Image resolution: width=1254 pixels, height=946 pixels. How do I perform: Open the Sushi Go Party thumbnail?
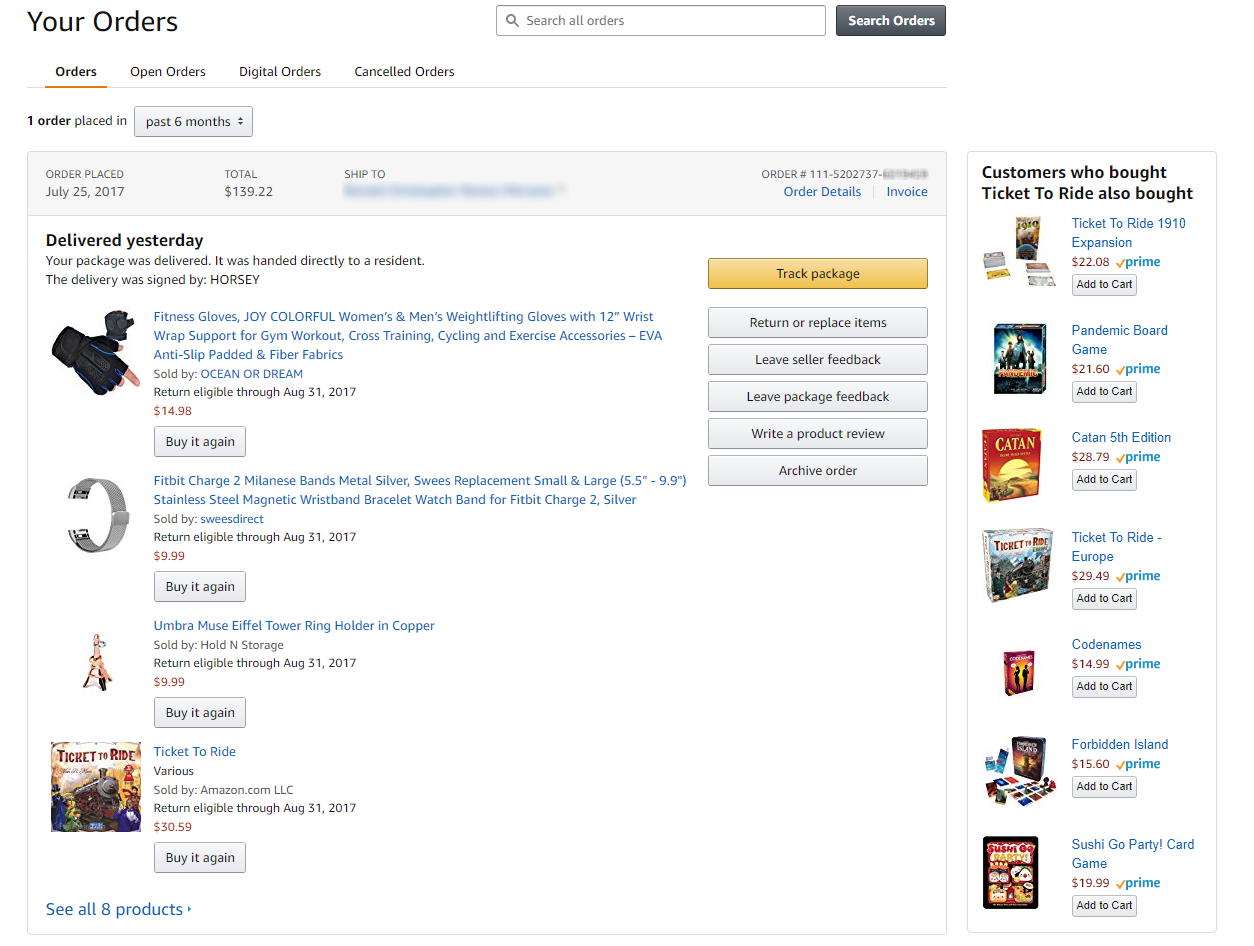point(1011,872)
